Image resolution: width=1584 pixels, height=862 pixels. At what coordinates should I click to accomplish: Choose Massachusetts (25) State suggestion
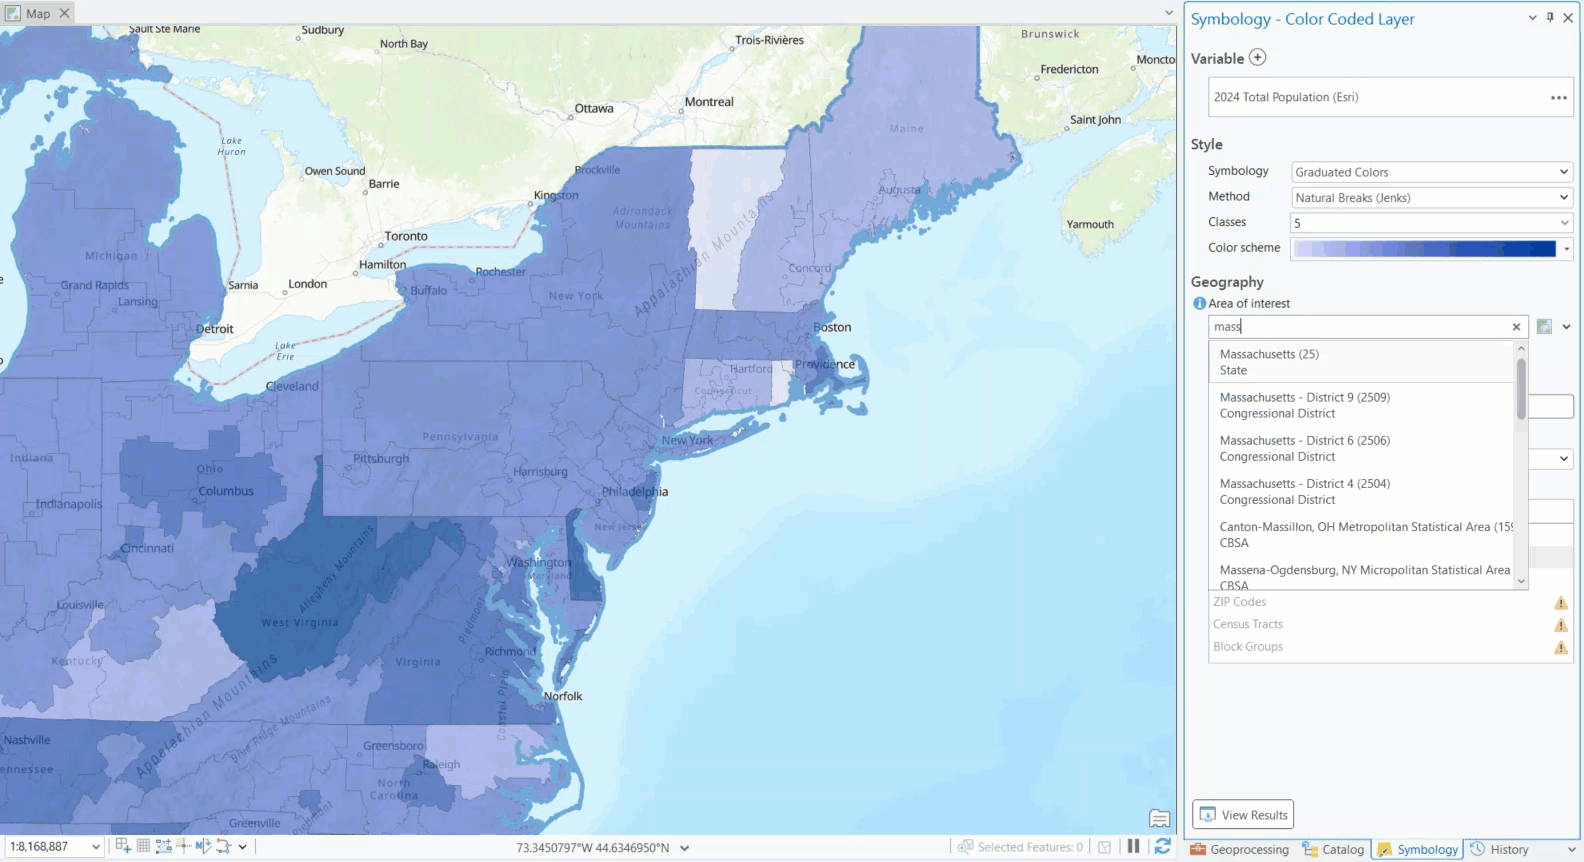click(1361, 362)
